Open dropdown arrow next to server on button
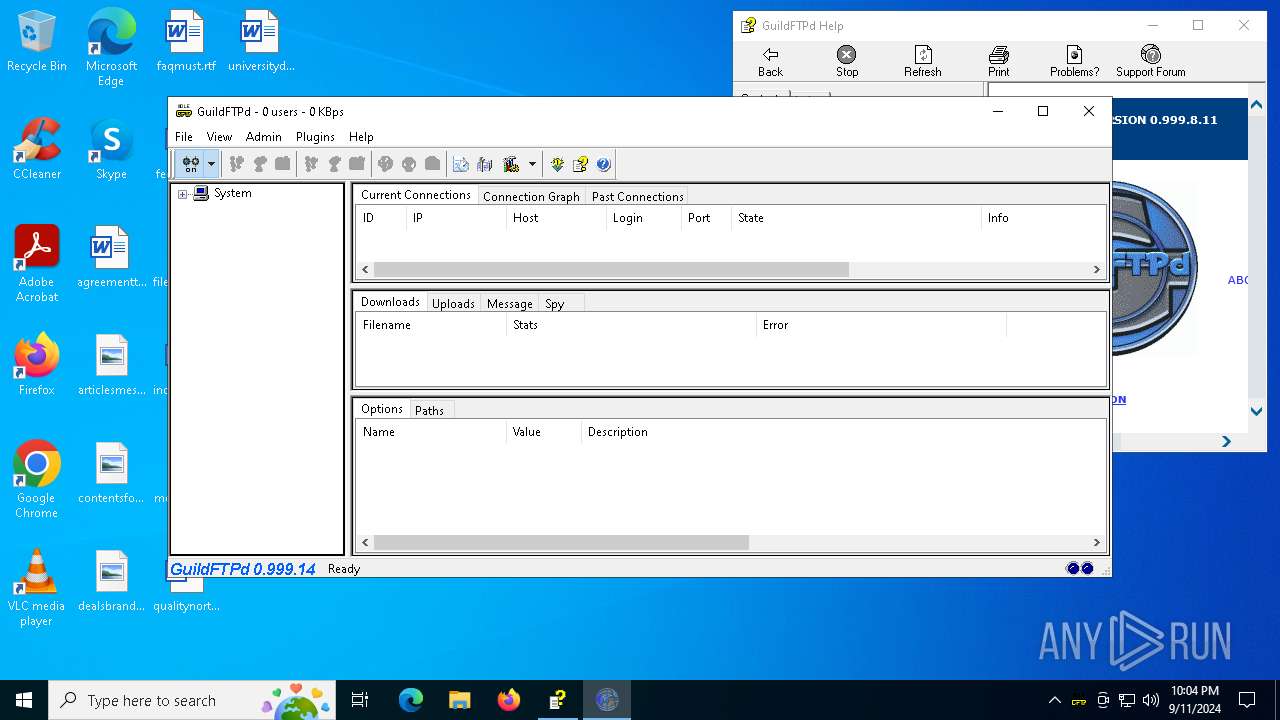Viewport: 1280px width, 720px height. 211,164
